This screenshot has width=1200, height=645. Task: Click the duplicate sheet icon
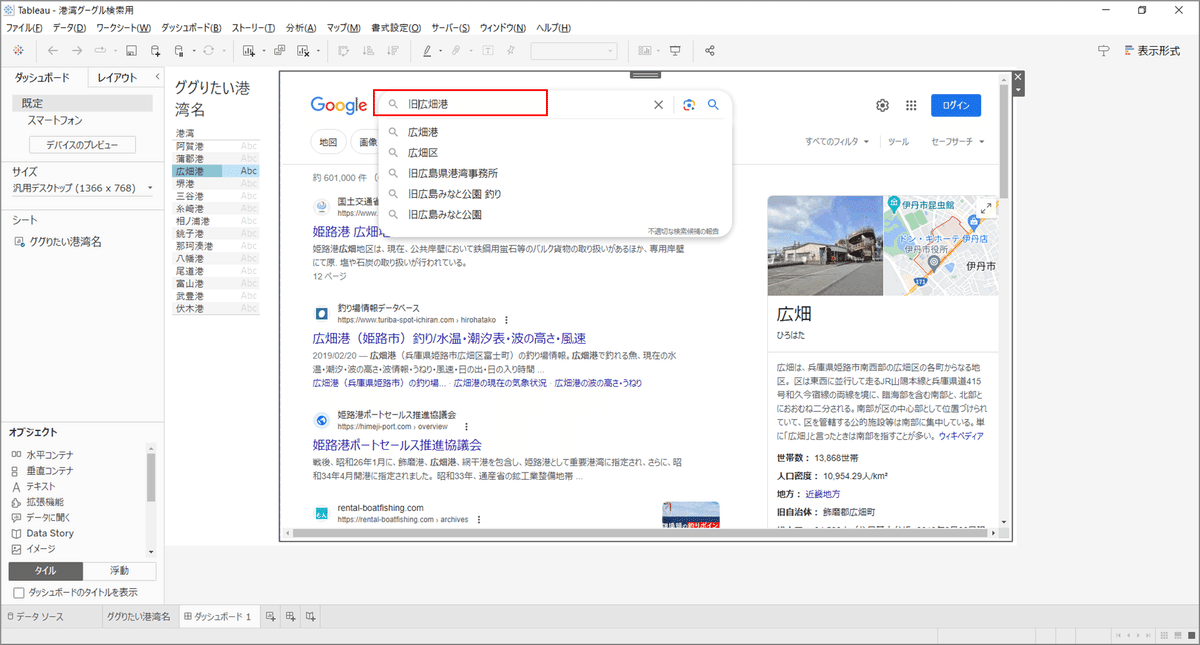coord(279,50)
